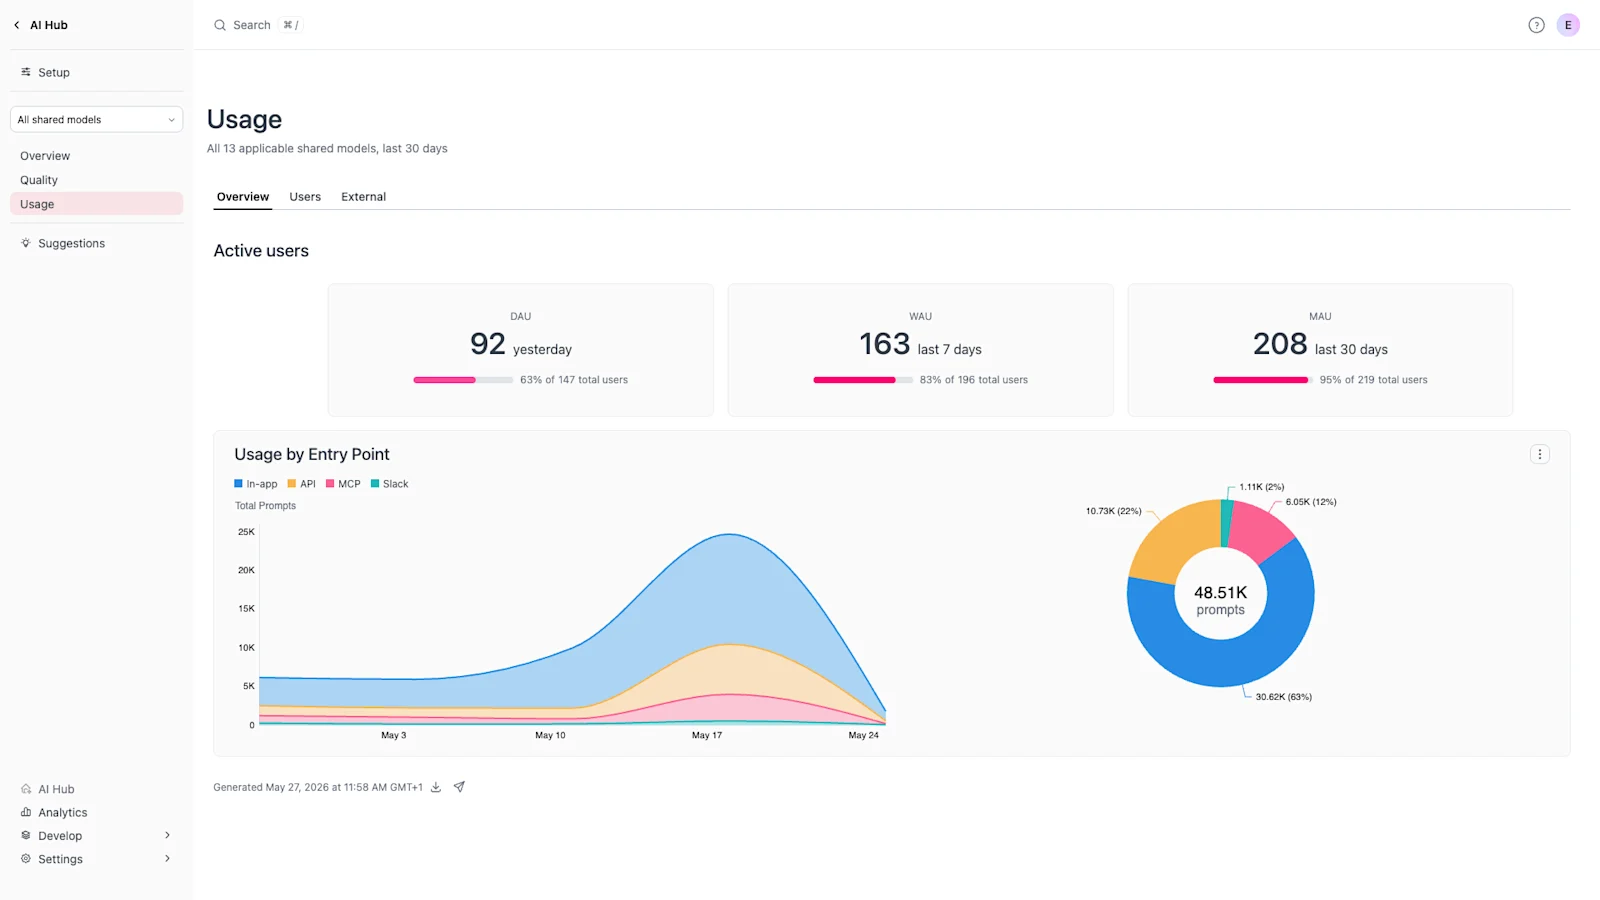Toggle the Slack legend series
1600x900 pixels.
pos(390,484)
